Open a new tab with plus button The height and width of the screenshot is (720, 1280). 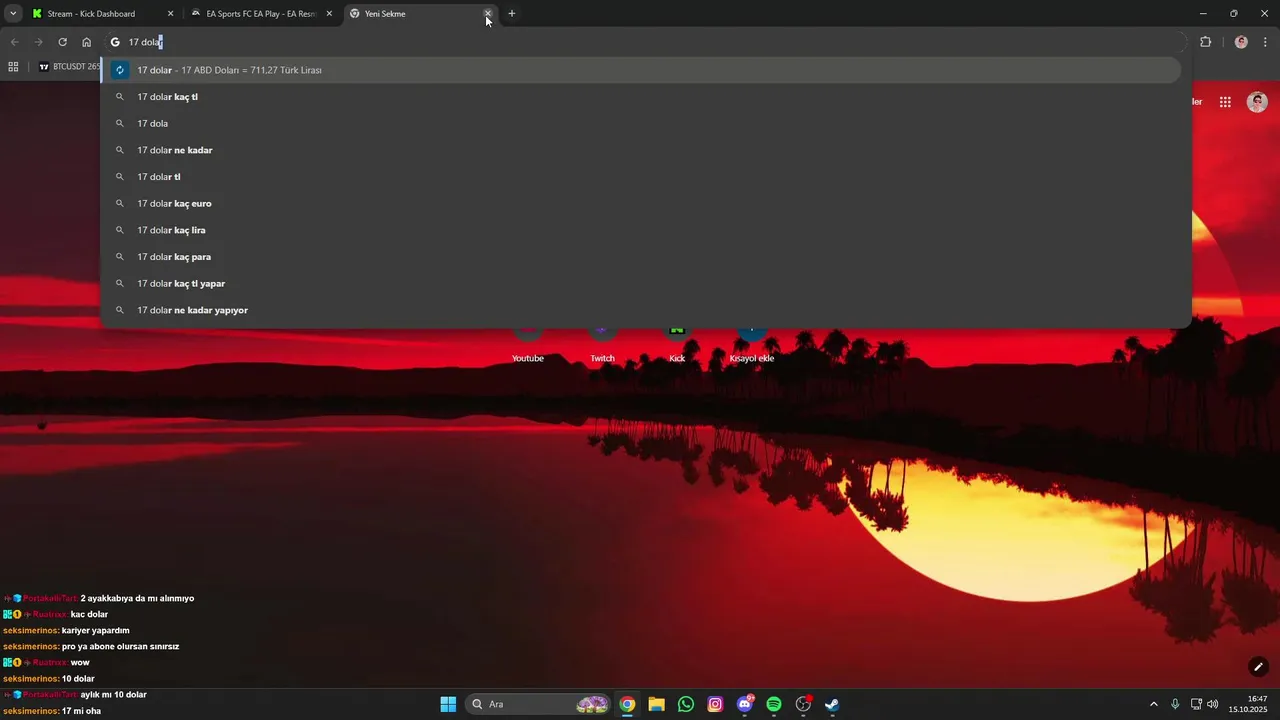(x=512, y=14)
